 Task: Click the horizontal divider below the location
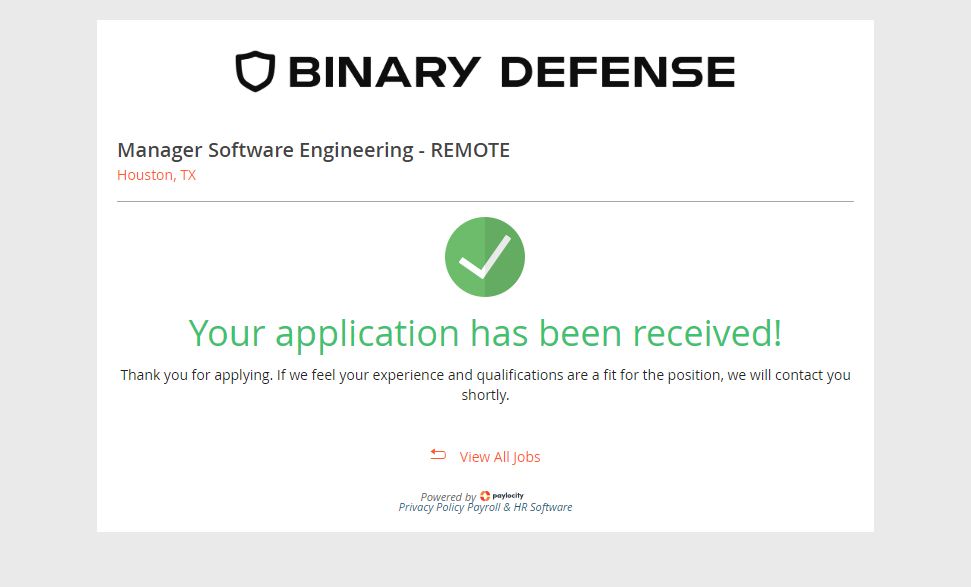pos(485,202)
